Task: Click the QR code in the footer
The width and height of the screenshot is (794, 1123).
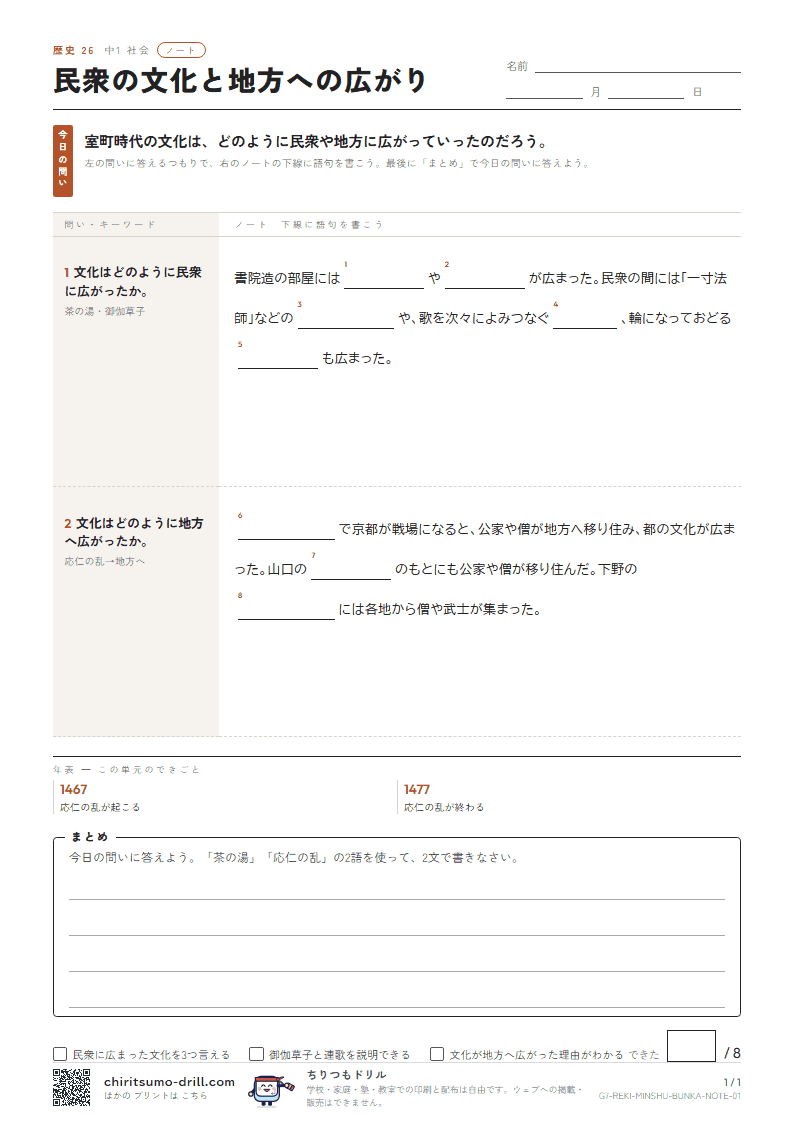Action: tap(72, 1087)
